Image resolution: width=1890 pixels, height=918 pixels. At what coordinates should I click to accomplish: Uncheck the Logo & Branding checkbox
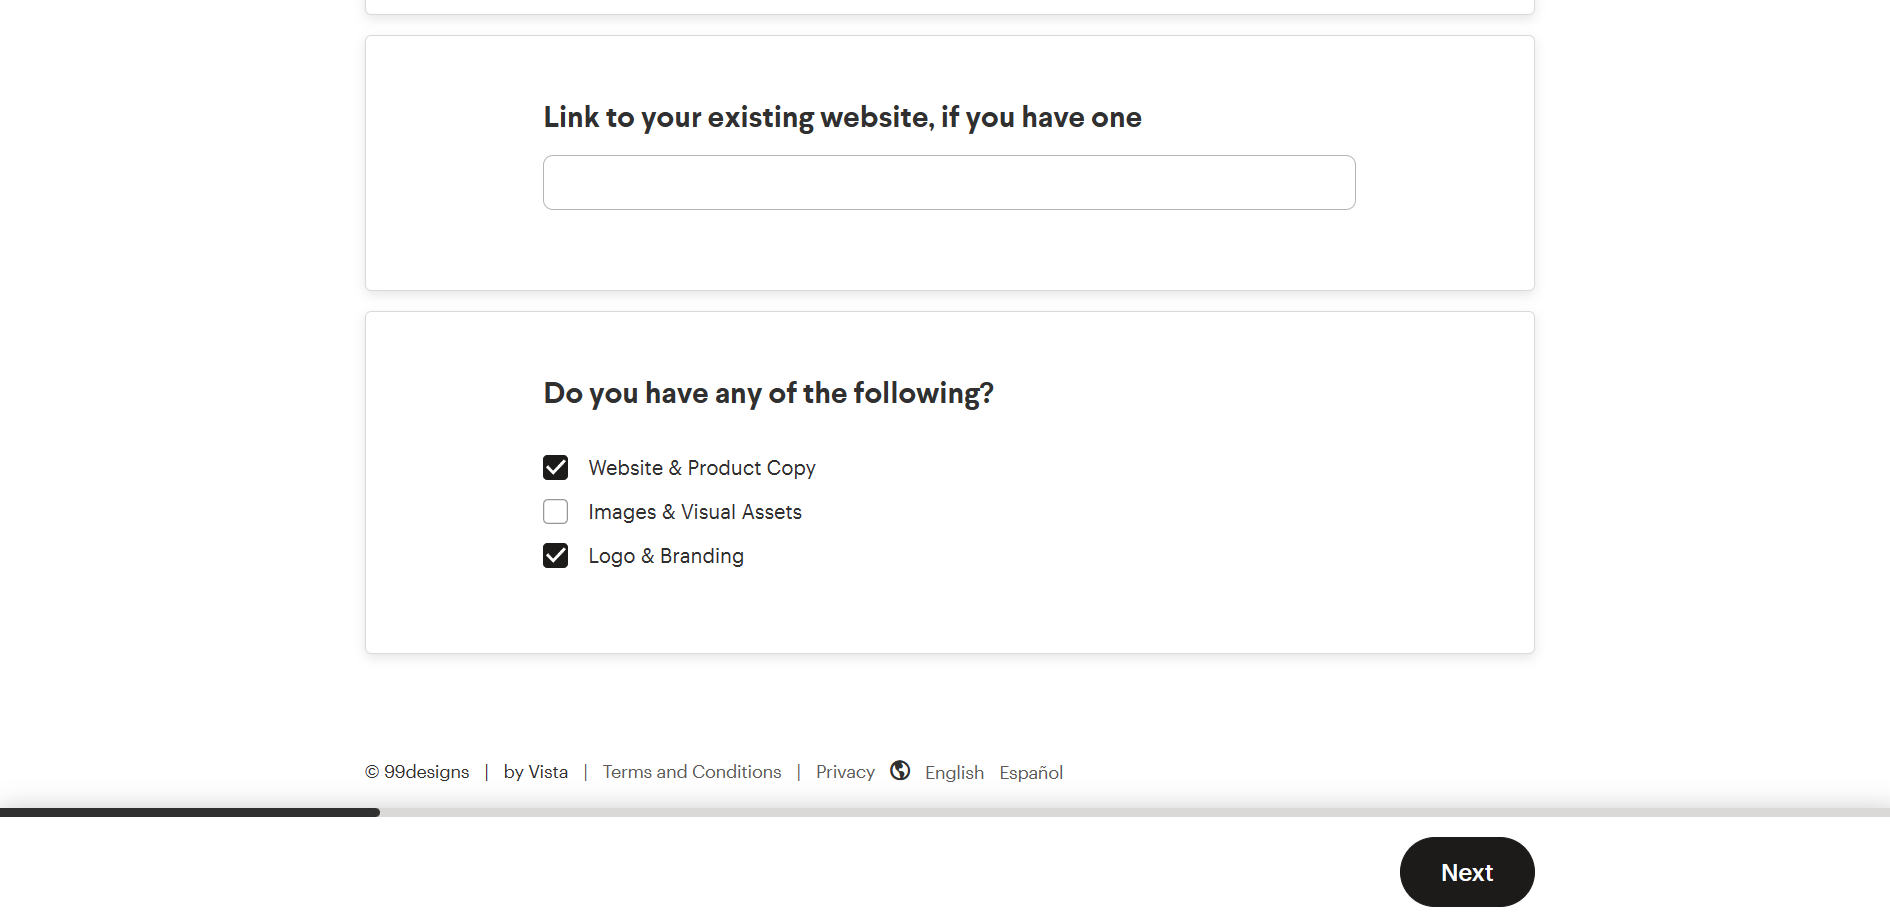coord(556,556)
